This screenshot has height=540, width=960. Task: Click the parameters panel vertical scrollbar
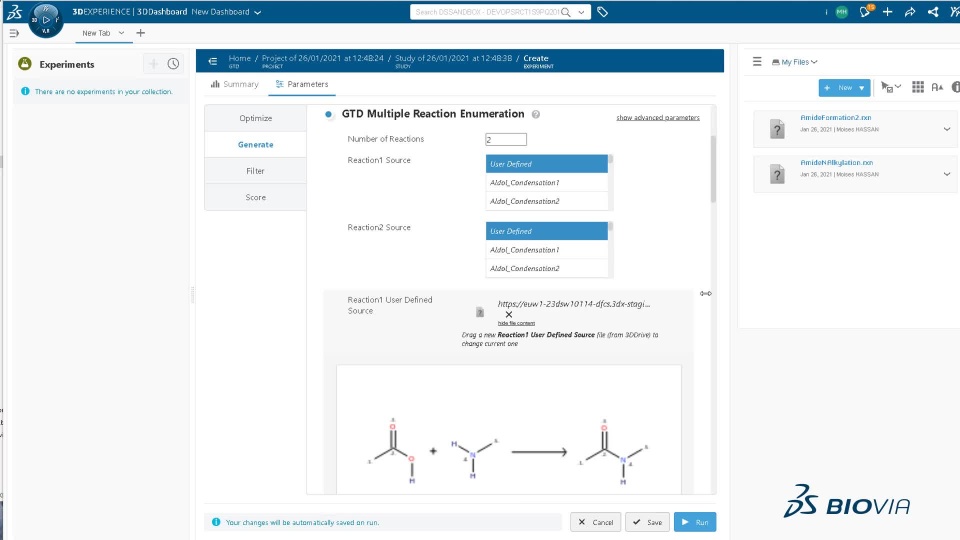click(x=713, y=170)
